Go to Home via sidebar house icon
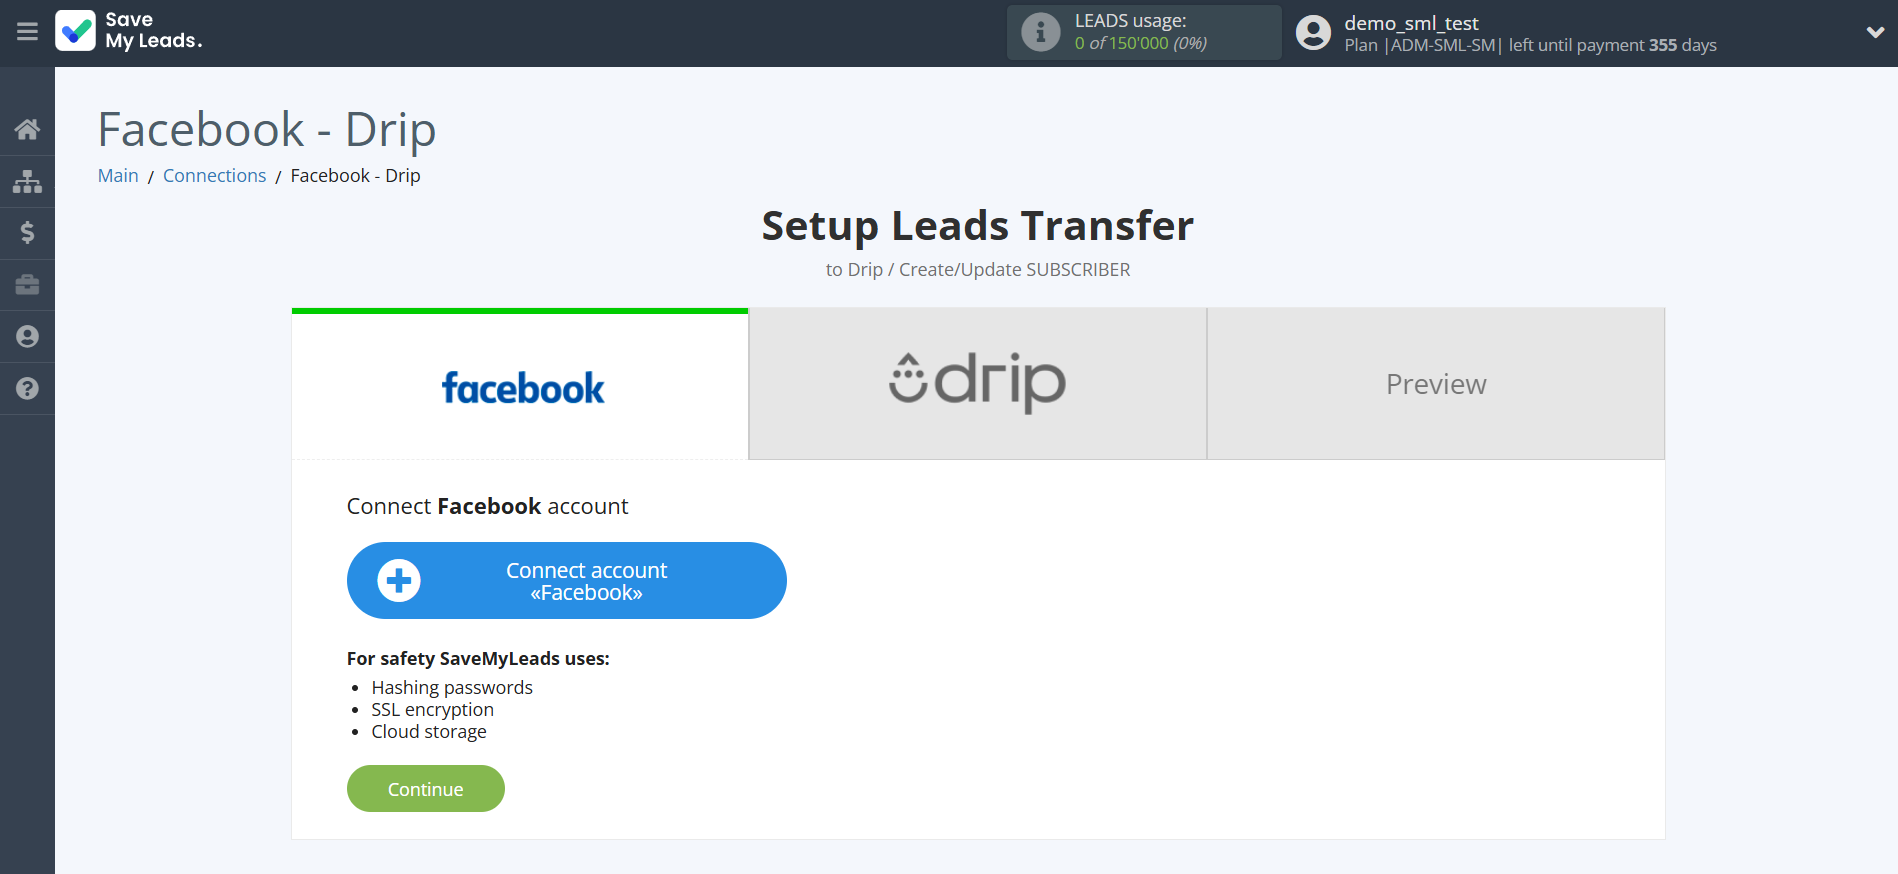The width and height of the screenshot is (1898, 874). point(27,129)
